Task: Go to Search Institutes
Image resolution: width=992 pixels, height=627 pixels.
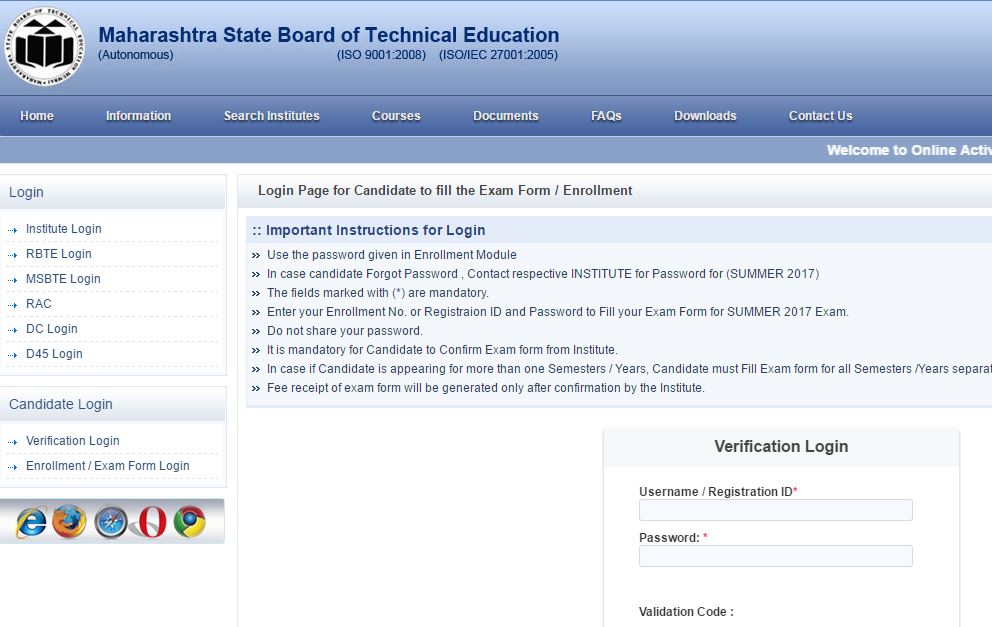Action: (271, 116)
